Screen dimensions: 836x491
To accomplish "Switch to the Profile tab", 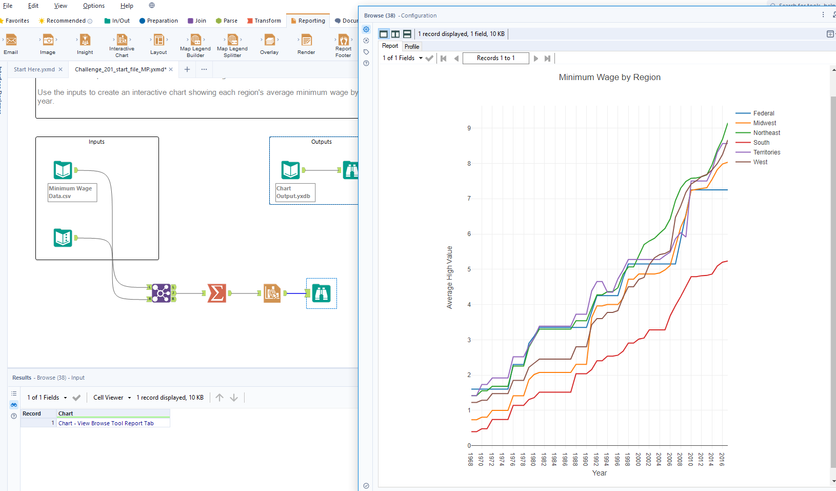I will (x=411, y=46).
